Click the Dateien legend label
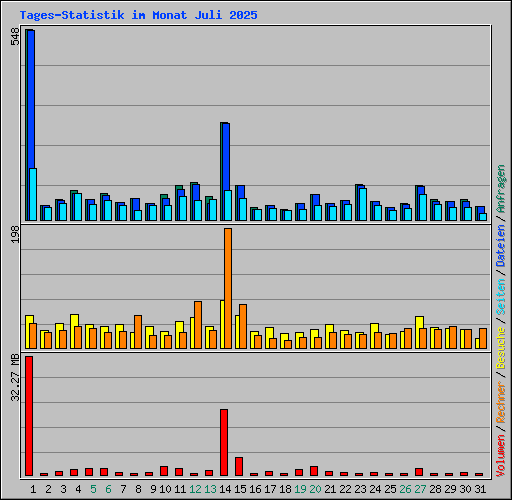This screenshot has height=500, width=512. pos(501,245)
